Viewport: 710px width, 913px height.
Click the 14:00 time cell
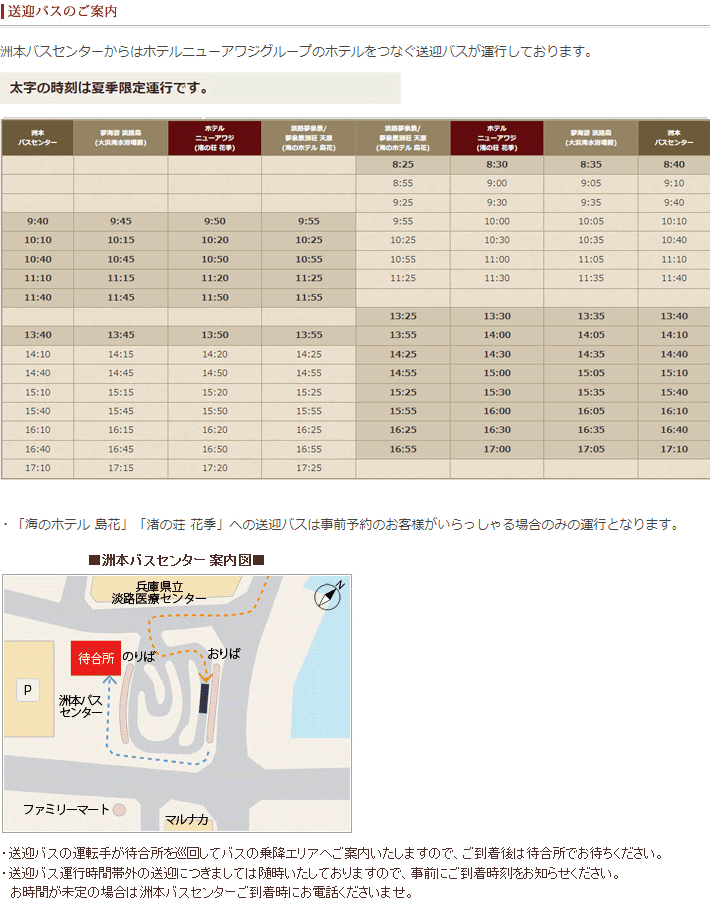click(497, 335)
